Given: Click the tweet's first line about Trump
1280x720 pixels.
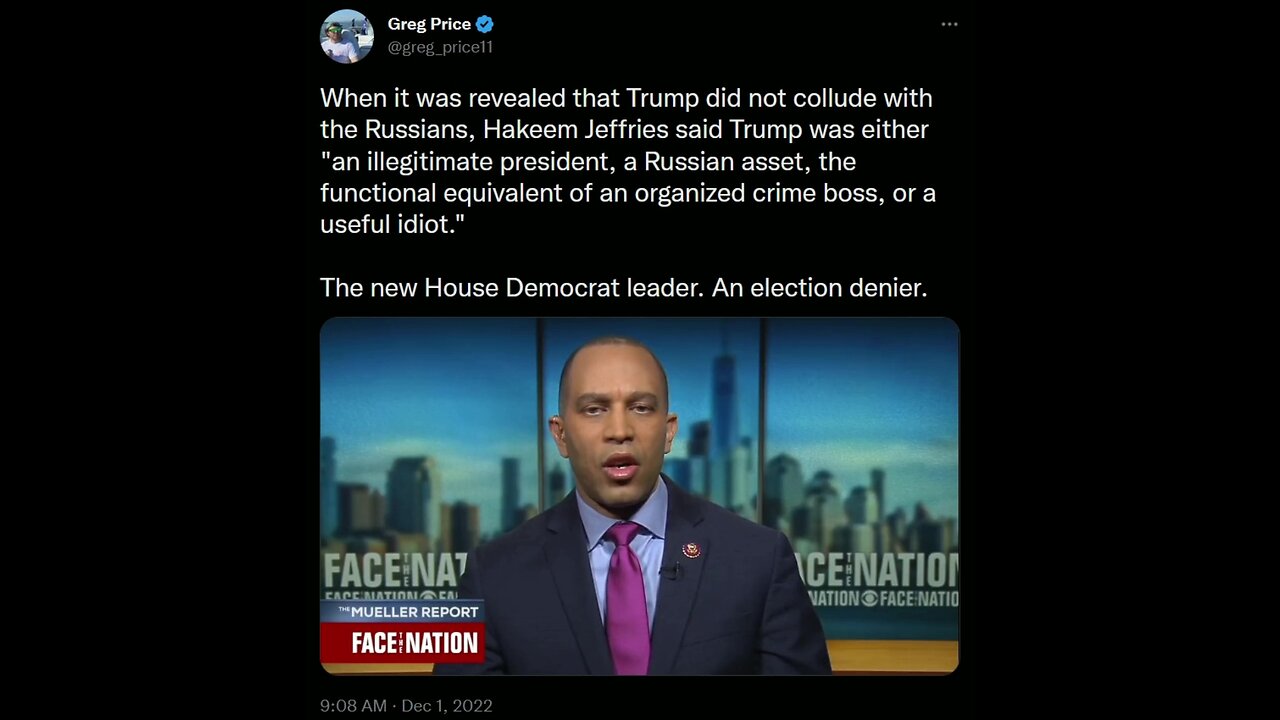Looking at the screenshot, I should tap(626, 98).
